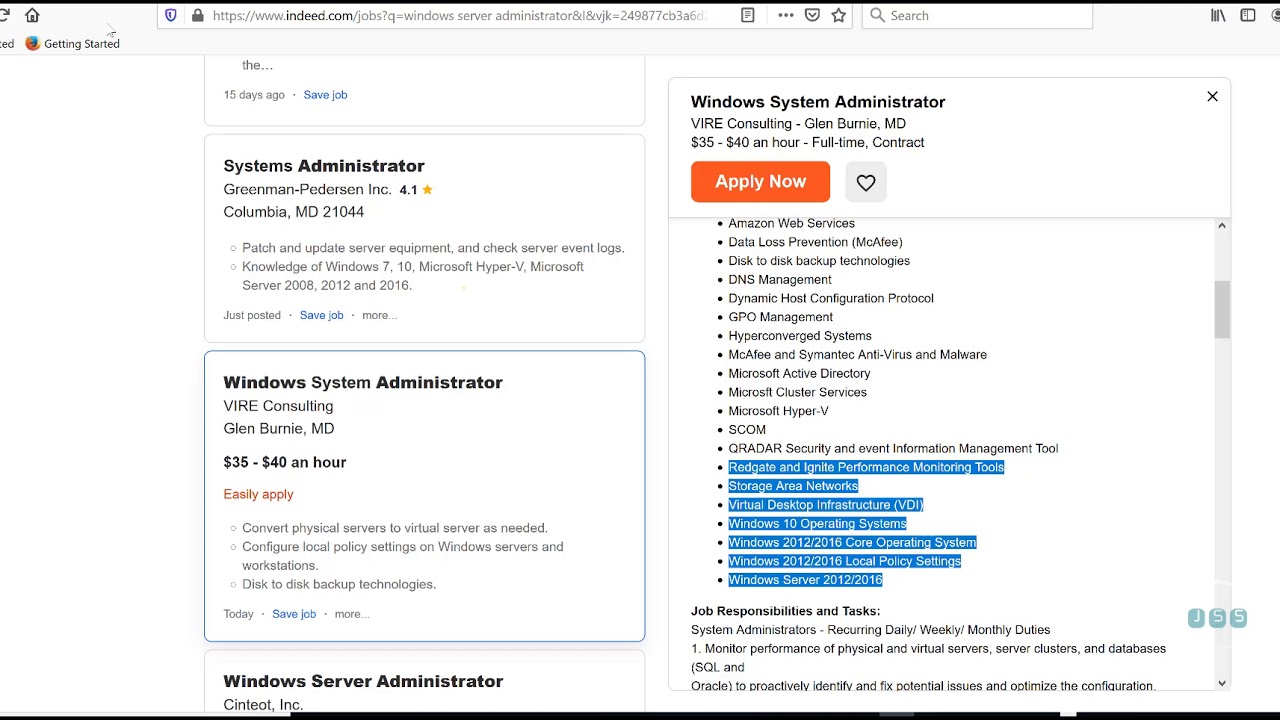Click highlighted 'Windows 10 Operating Systems' item
Image resolution: width=1280 pixels, height=720 pixels.
click(x=817, y=524)
